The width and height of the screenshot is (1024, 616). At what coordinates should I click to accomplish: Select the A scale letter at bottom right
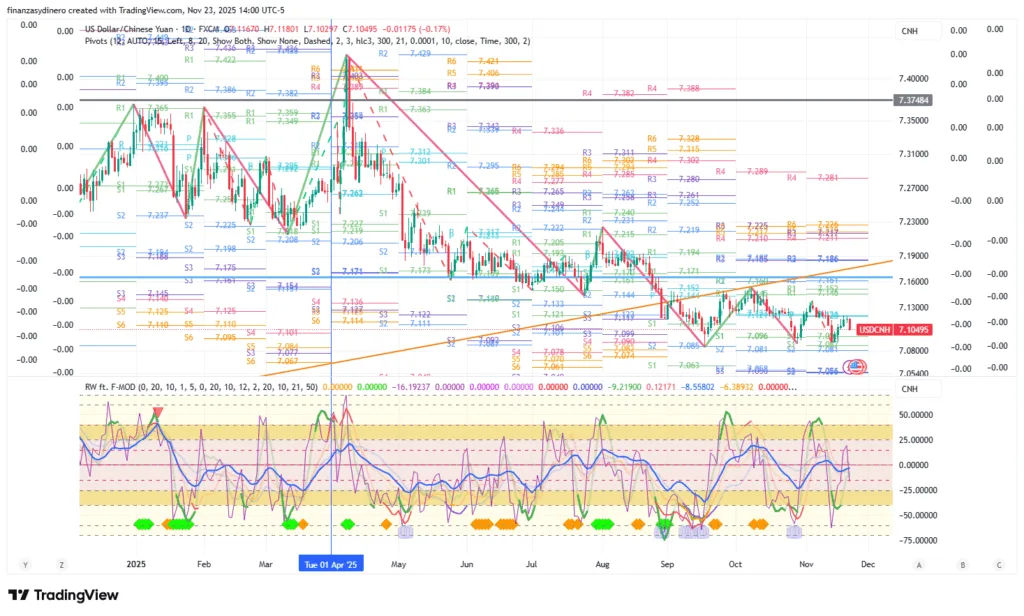[935, 564]
